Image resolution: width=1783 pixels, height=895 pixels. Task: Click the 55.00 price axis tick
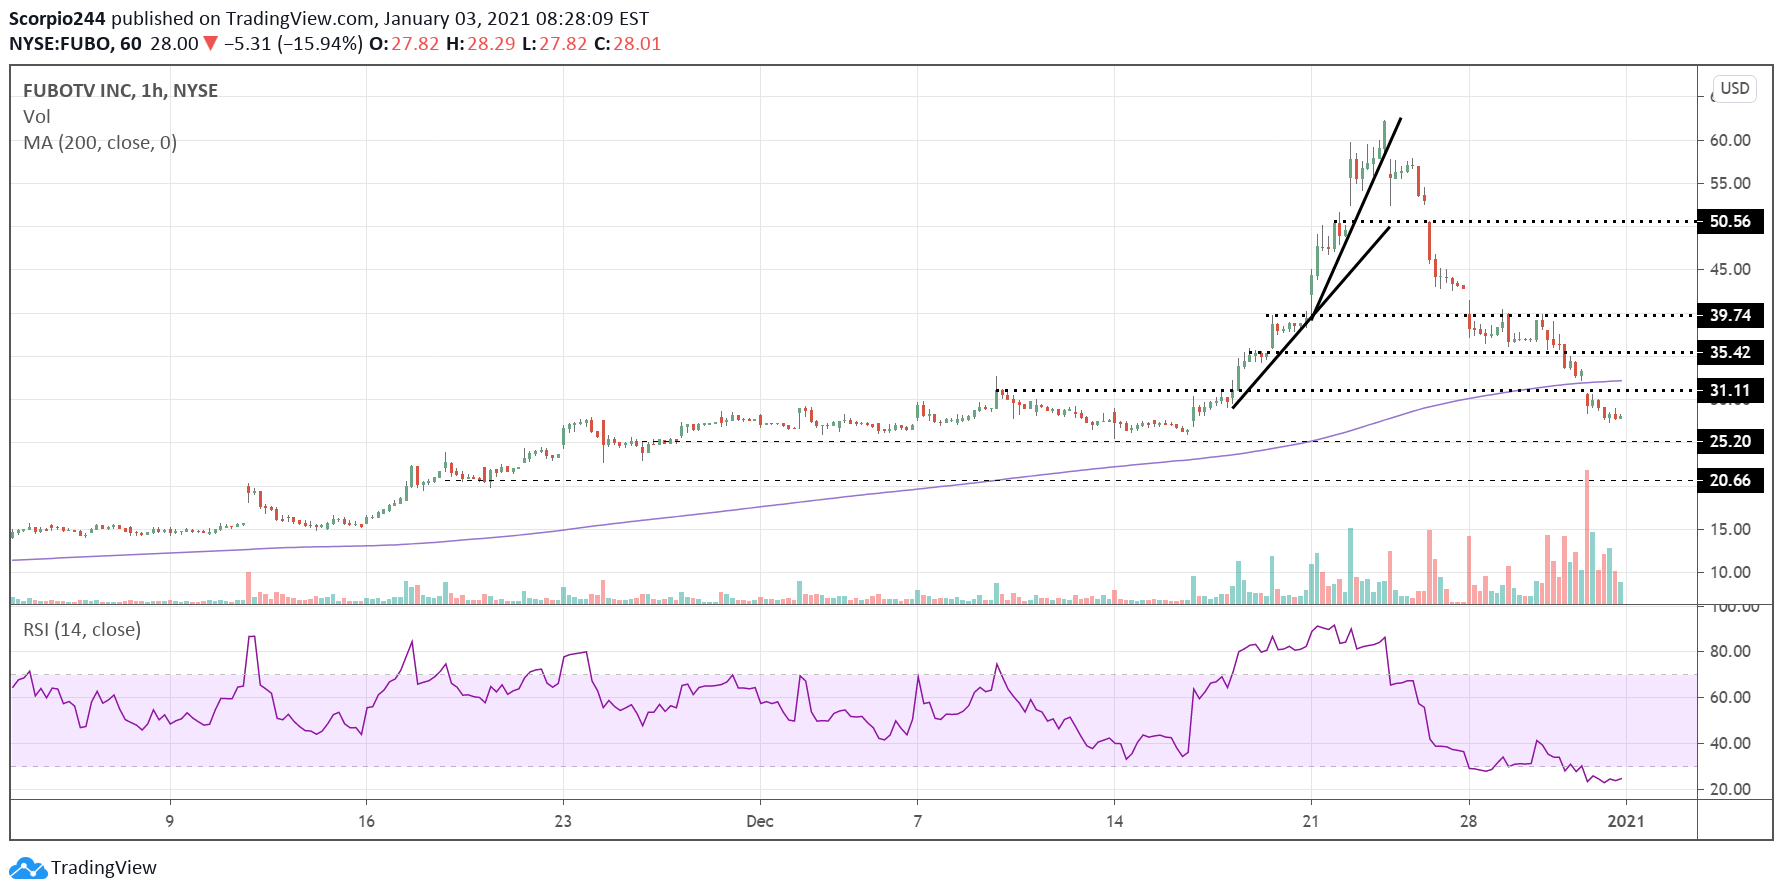tap(1730, 183)
